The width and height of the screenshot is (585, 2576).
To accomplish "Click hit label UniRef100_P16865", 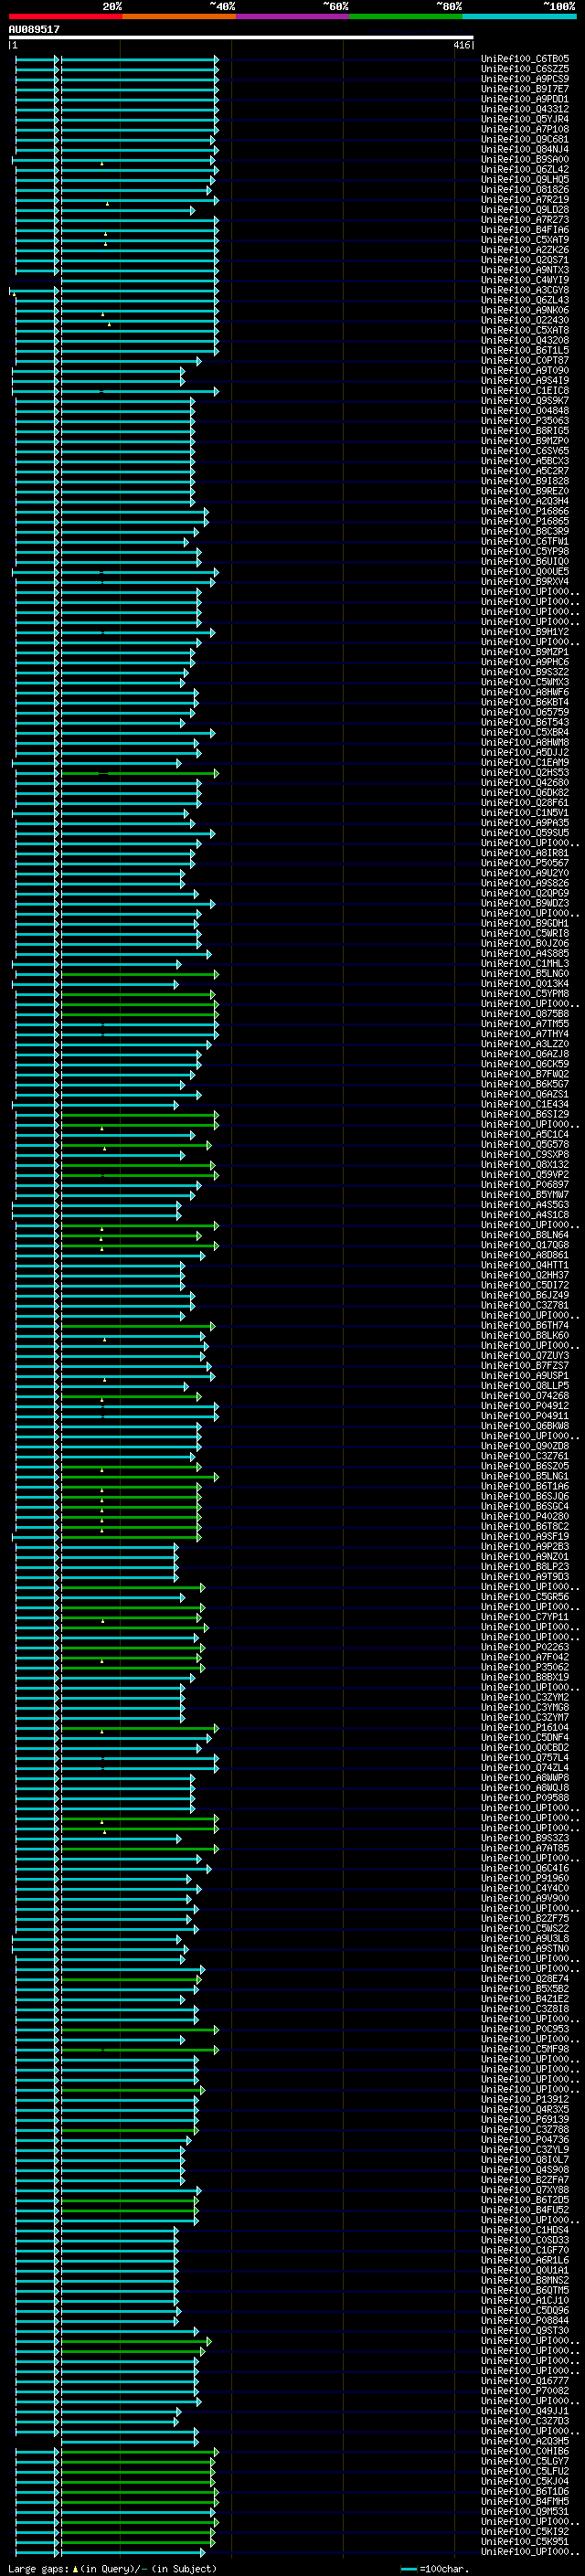I will [x=525, y=521].
